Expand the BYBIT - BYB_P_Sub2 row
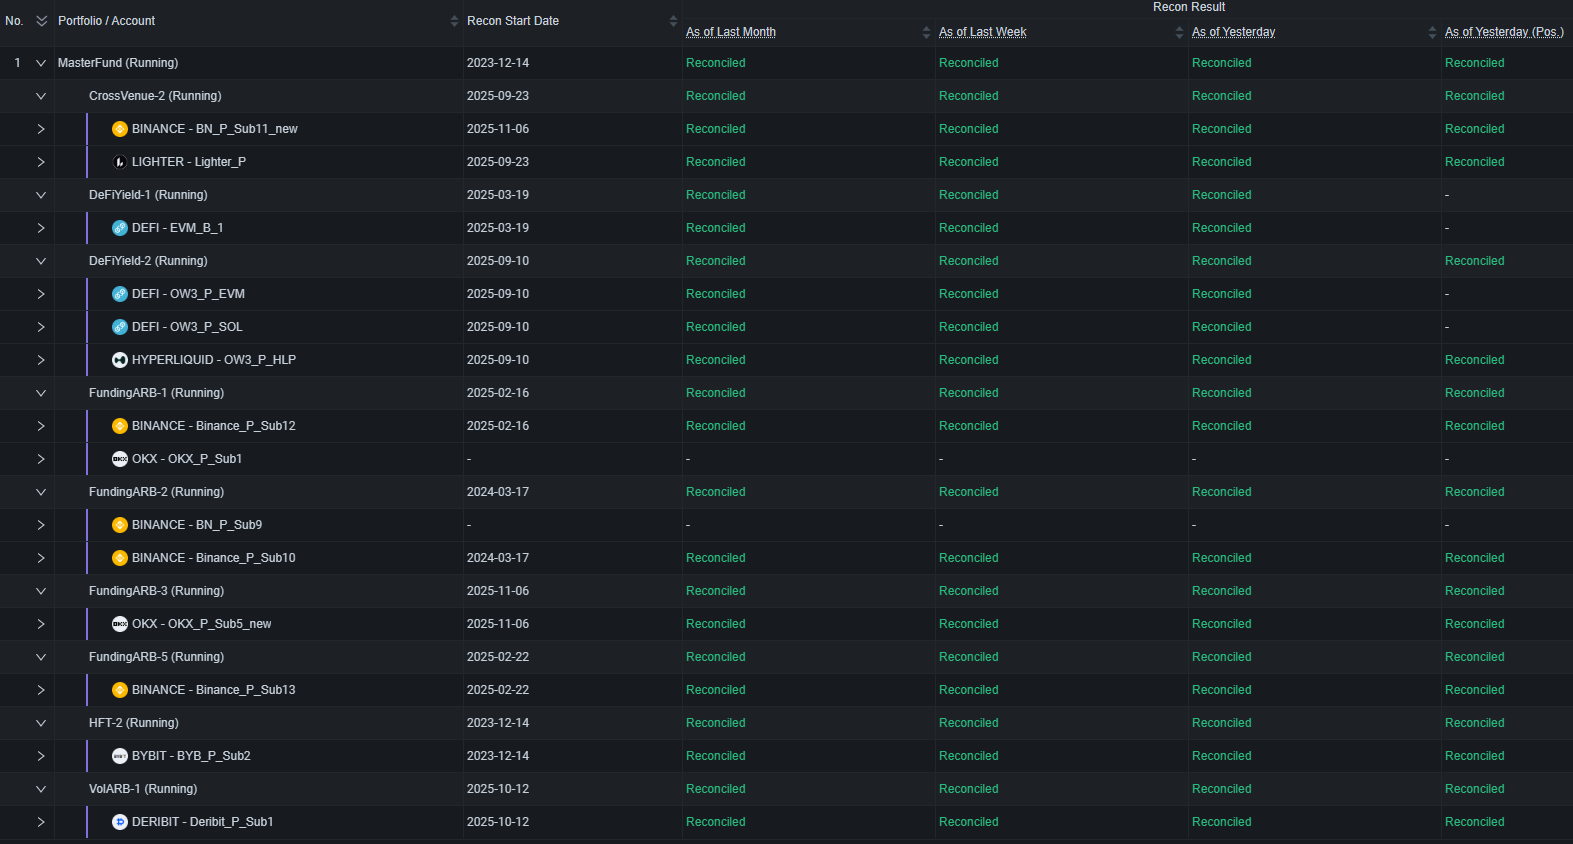Screen dimensions: 1573x844 (x=41, y=756)
